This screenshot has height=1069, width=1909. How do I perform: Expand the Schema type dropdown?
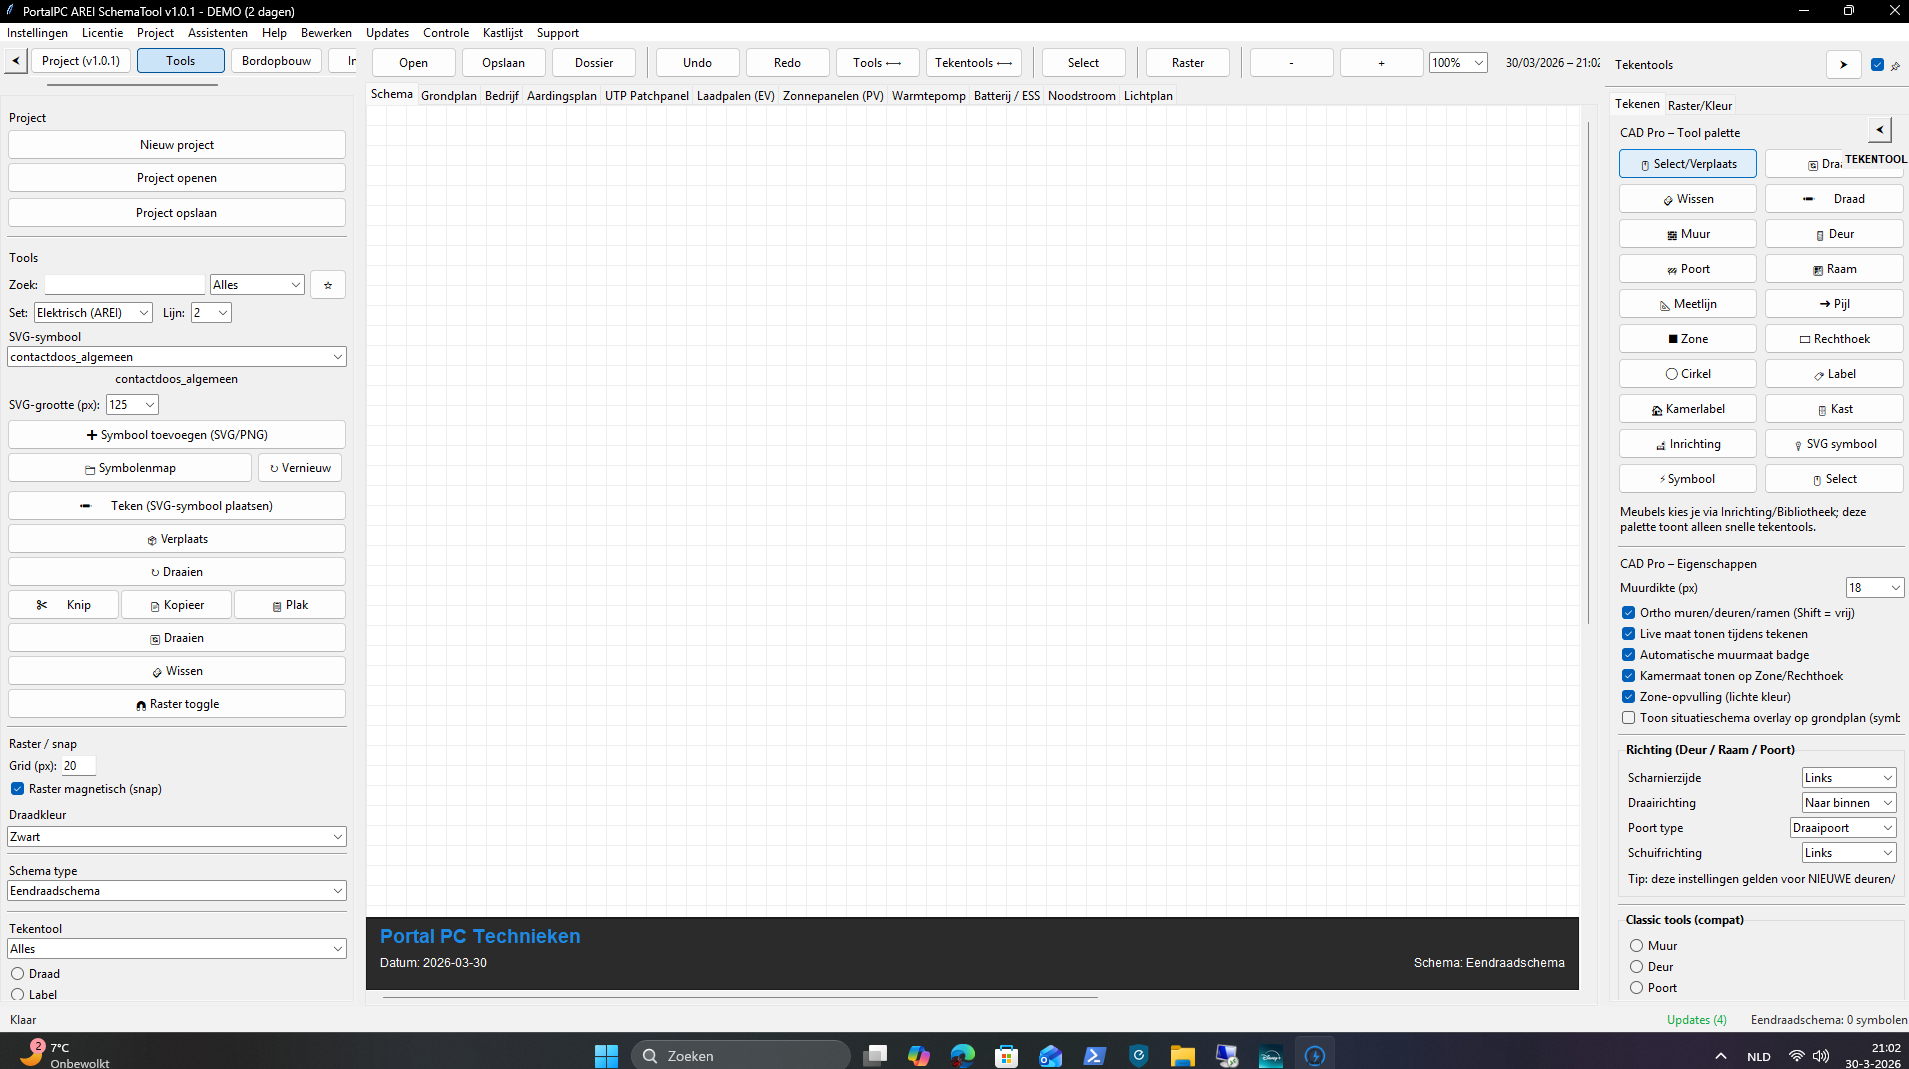[x=177, y=891]
